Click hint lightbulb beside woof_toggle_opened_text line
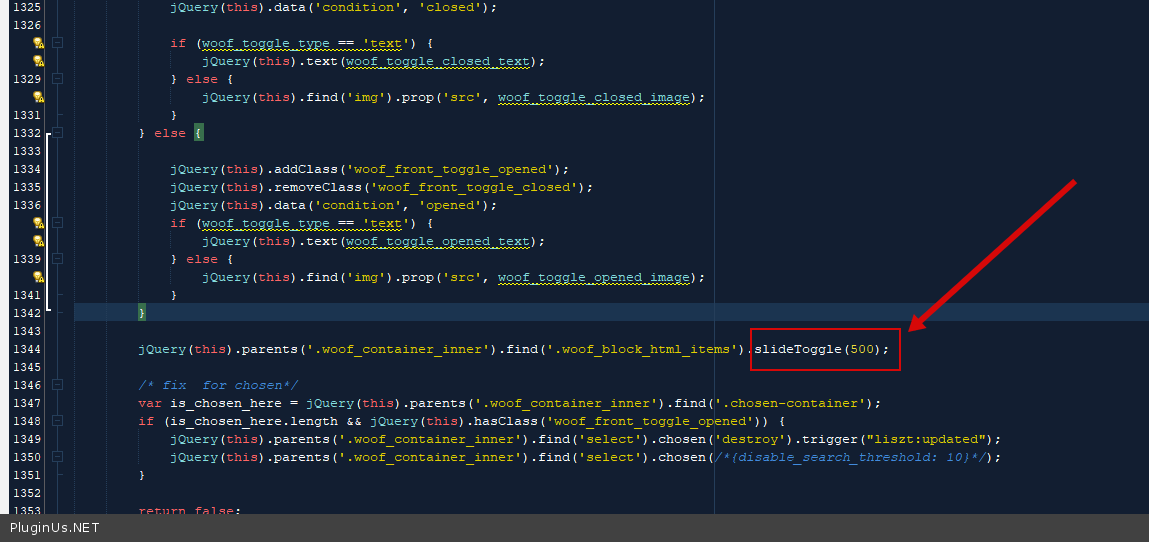The image size is (1149, 542). pos(39,241)
